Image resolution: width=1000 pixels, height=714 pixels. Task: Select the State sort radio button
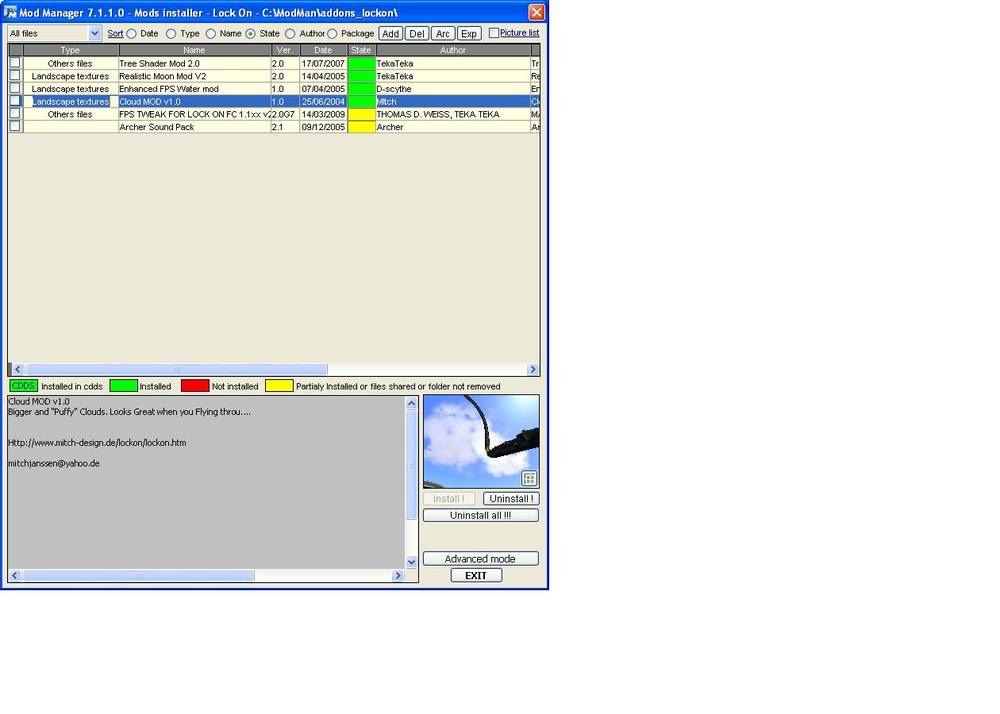click(250, 34)
